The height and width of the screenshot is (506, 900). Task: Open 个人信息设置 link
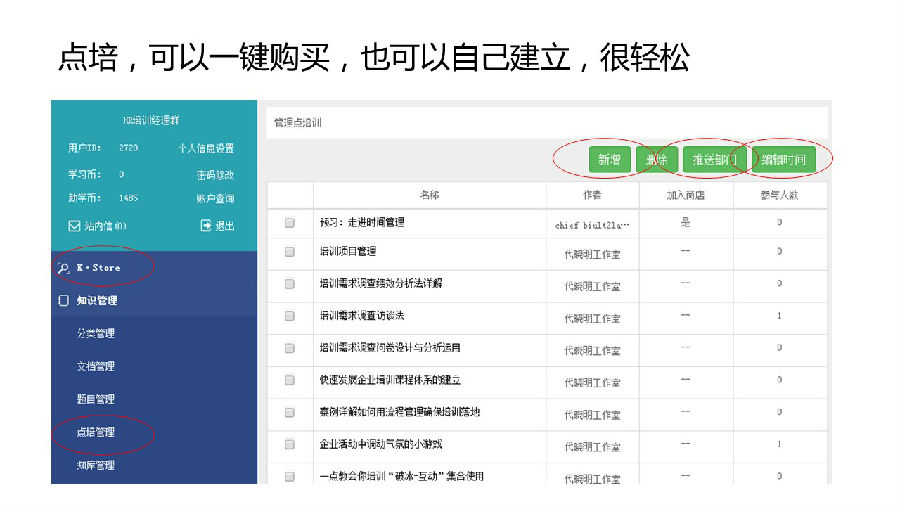206,148
